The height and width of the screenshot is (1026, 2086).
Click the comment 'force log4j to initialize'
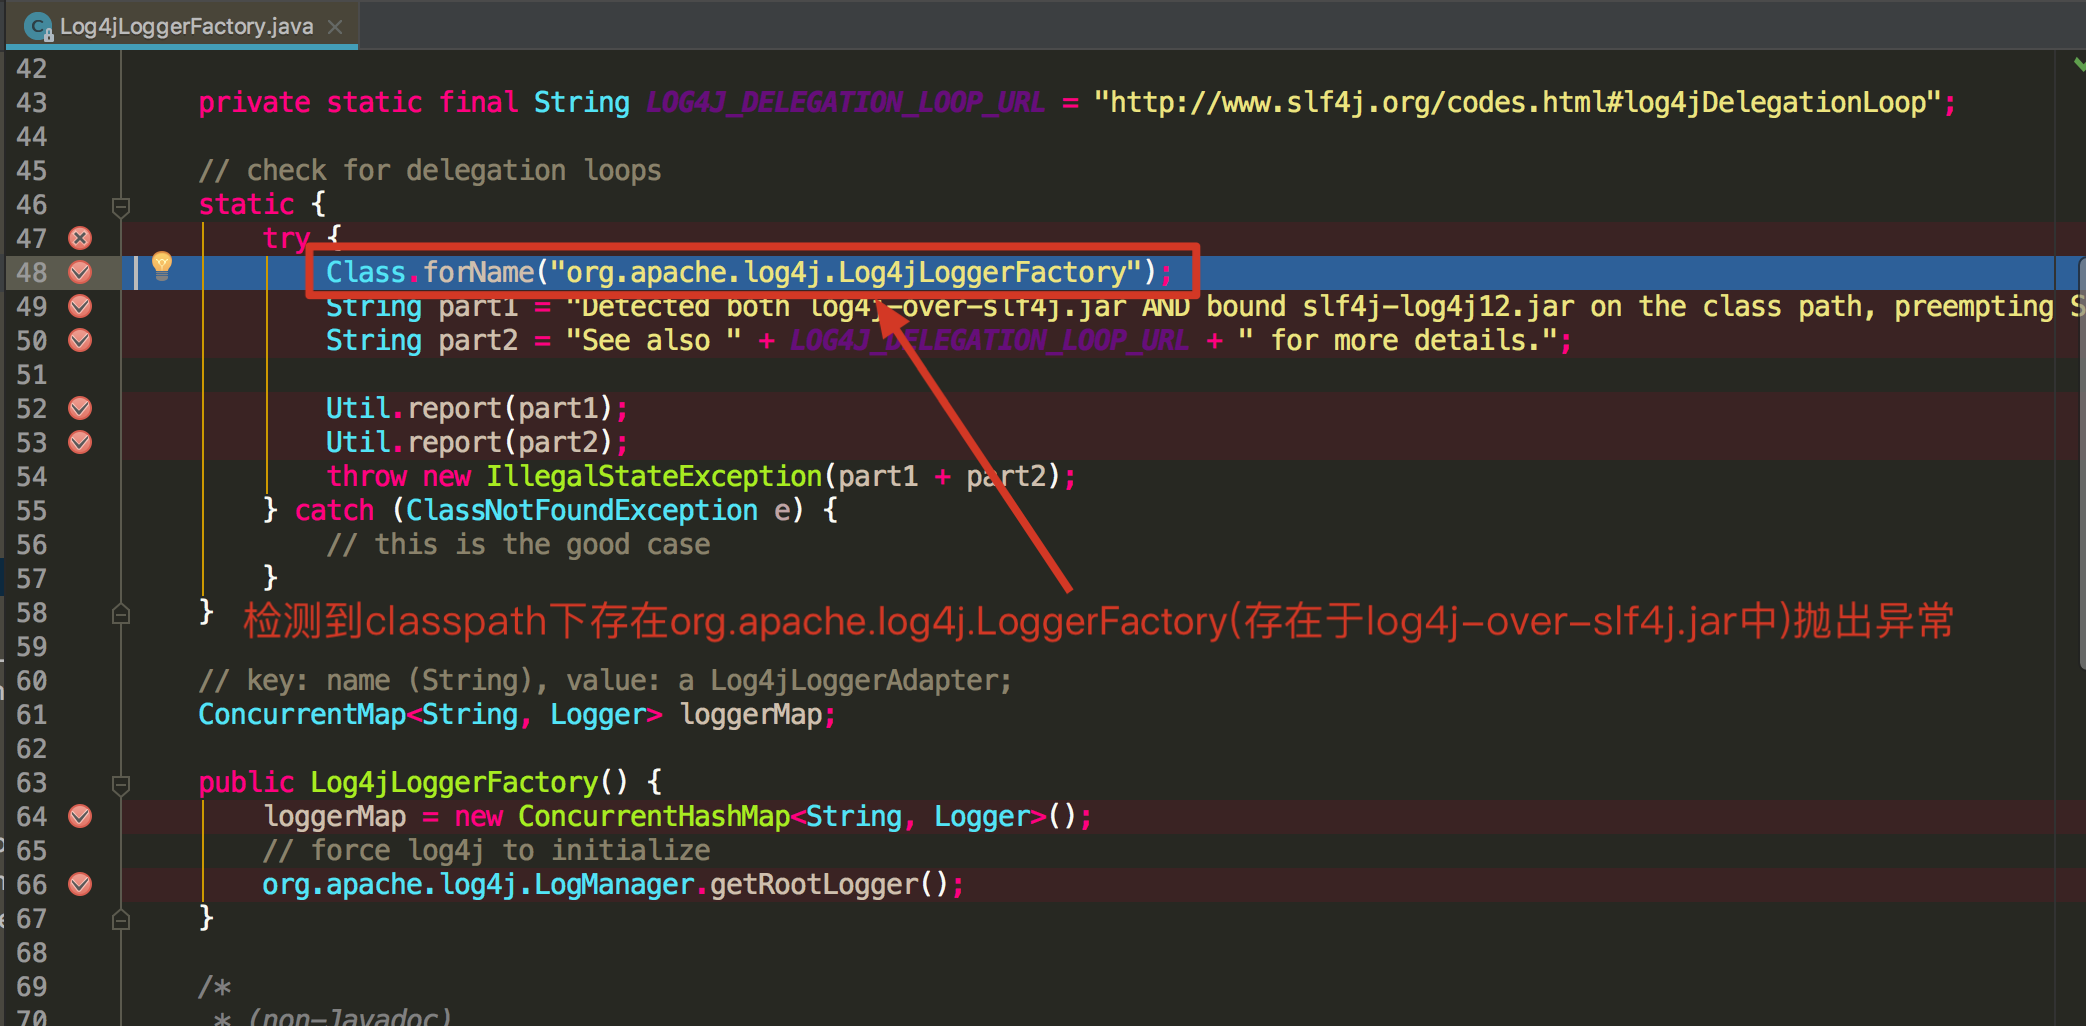click(486, 850)
